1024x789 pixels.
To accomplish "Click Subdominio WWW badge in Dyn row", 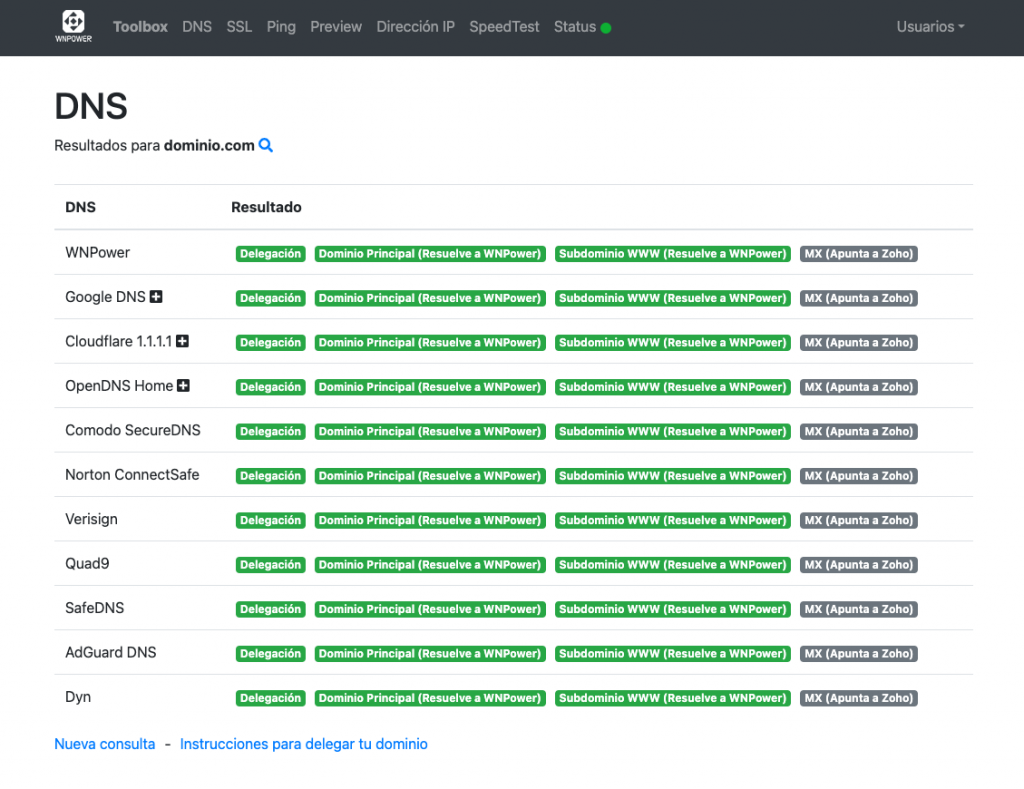I will pyautogui.click(x=673, y=698).
